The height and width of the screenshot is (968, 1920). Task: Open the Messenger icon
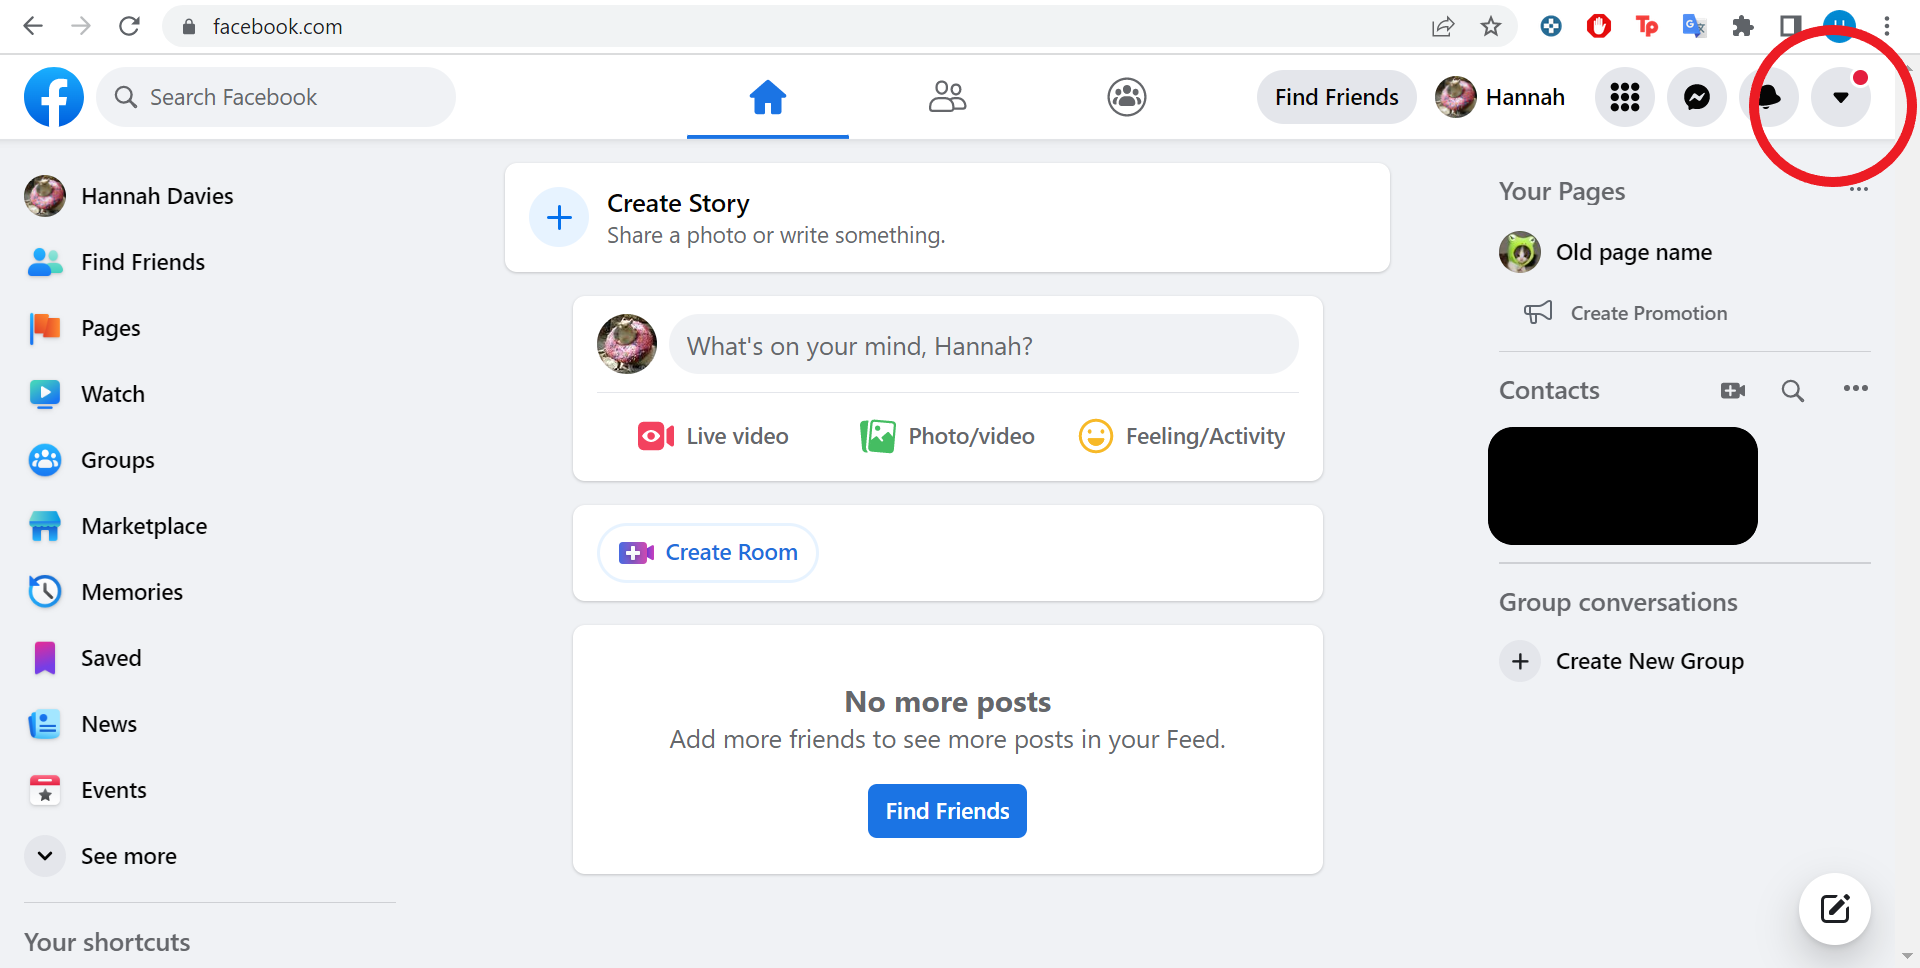pos(1697,97)
